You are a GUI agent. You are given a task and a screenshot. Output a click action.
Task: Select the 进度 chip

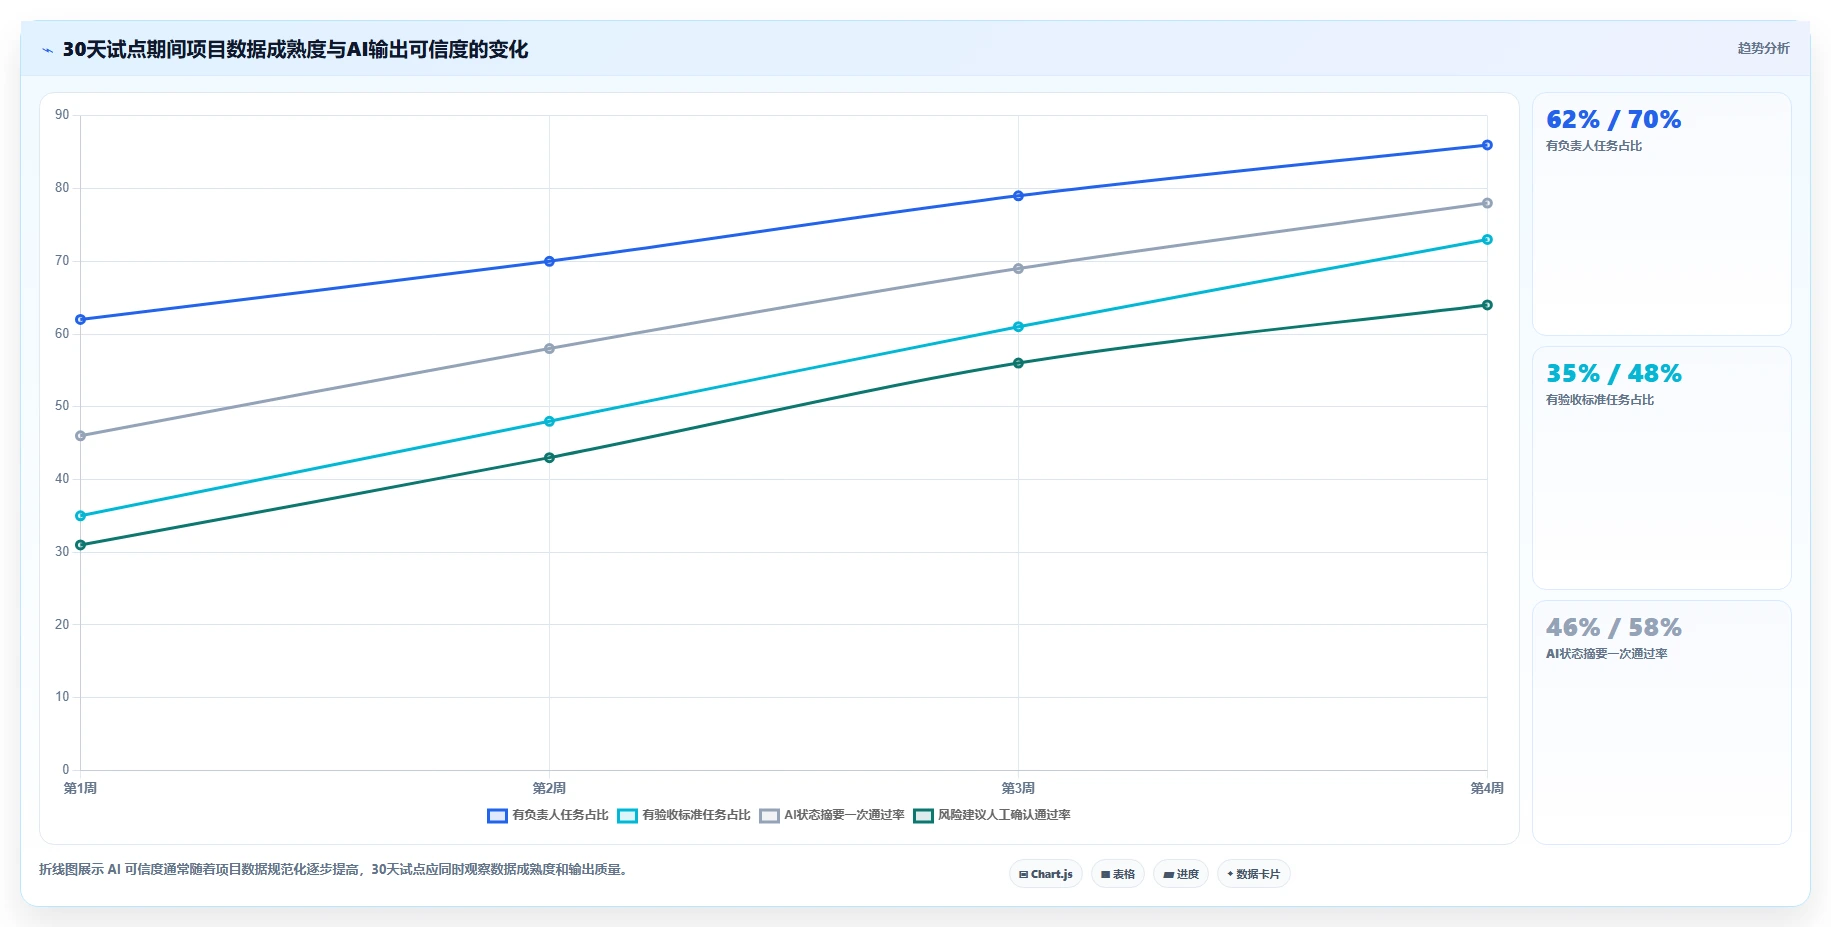pyautogui.click(x=1180, y=874)
